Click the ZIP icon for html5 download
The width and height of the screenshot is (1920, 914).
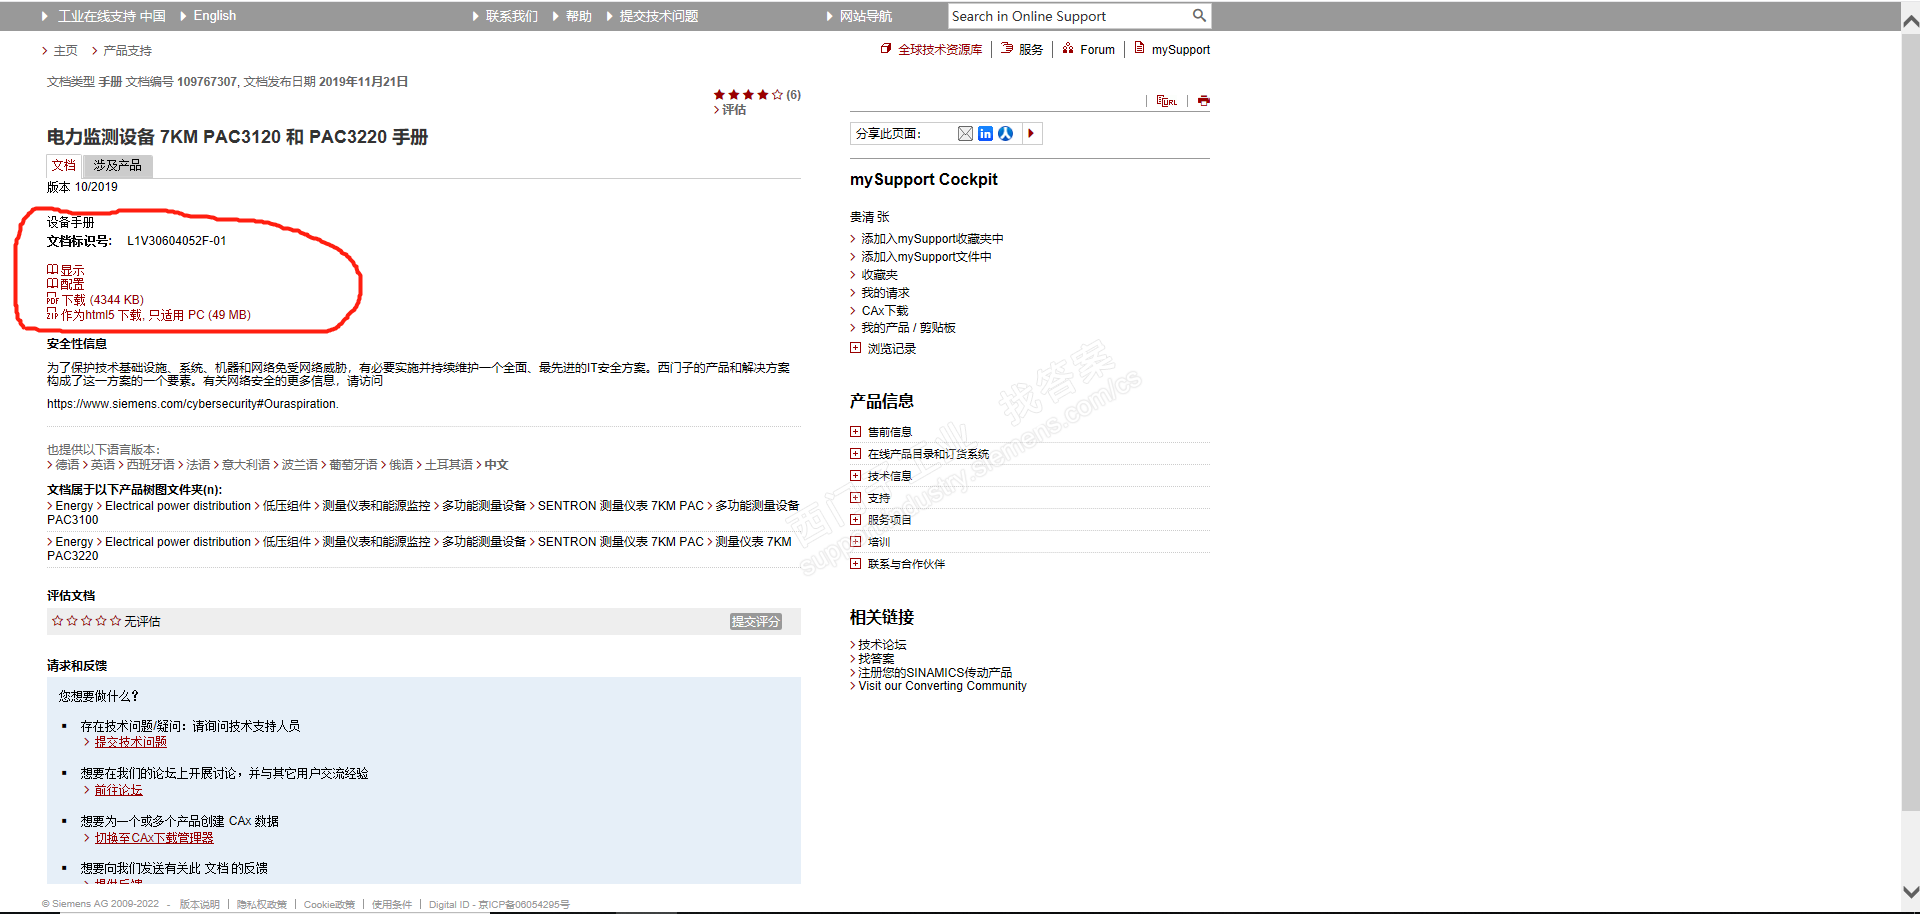53,314
